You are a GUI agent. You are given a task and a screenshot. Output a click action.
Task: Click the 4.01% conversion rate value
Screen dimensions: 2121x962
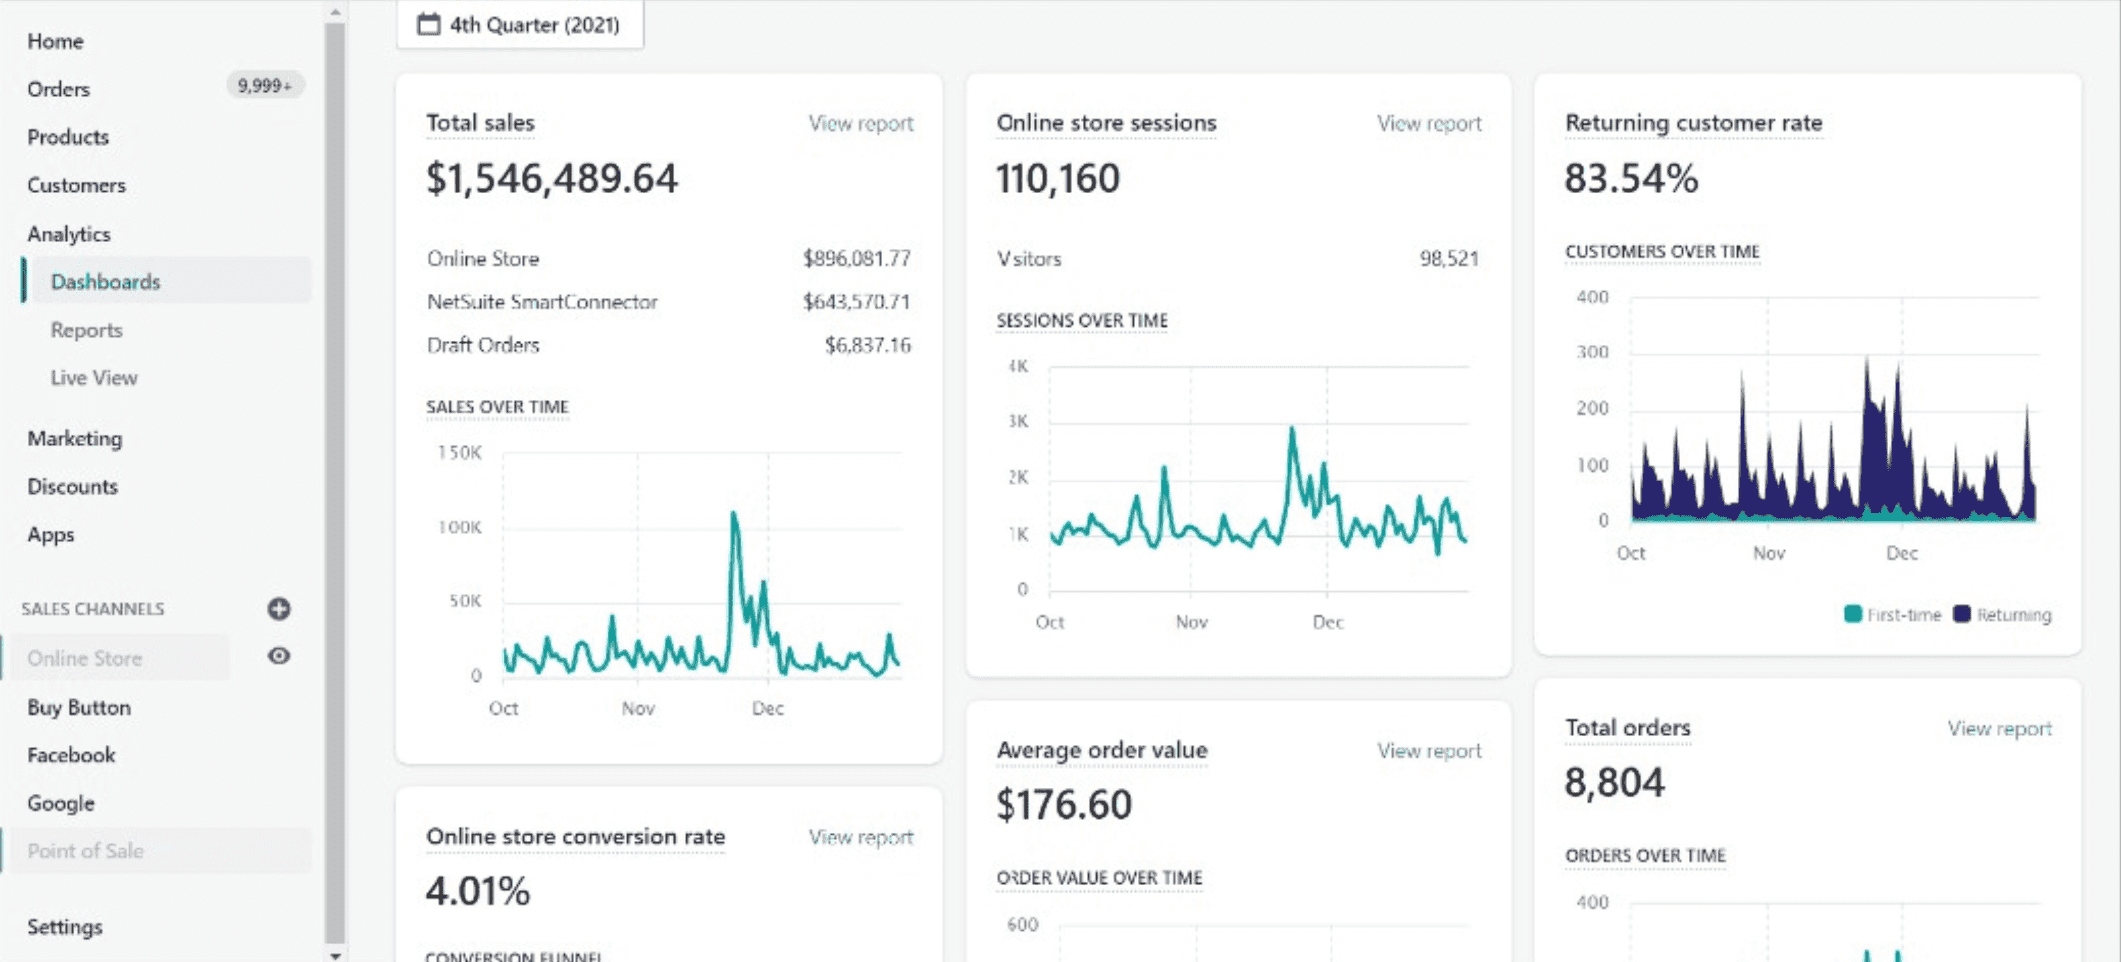click(x=478, y=891)
